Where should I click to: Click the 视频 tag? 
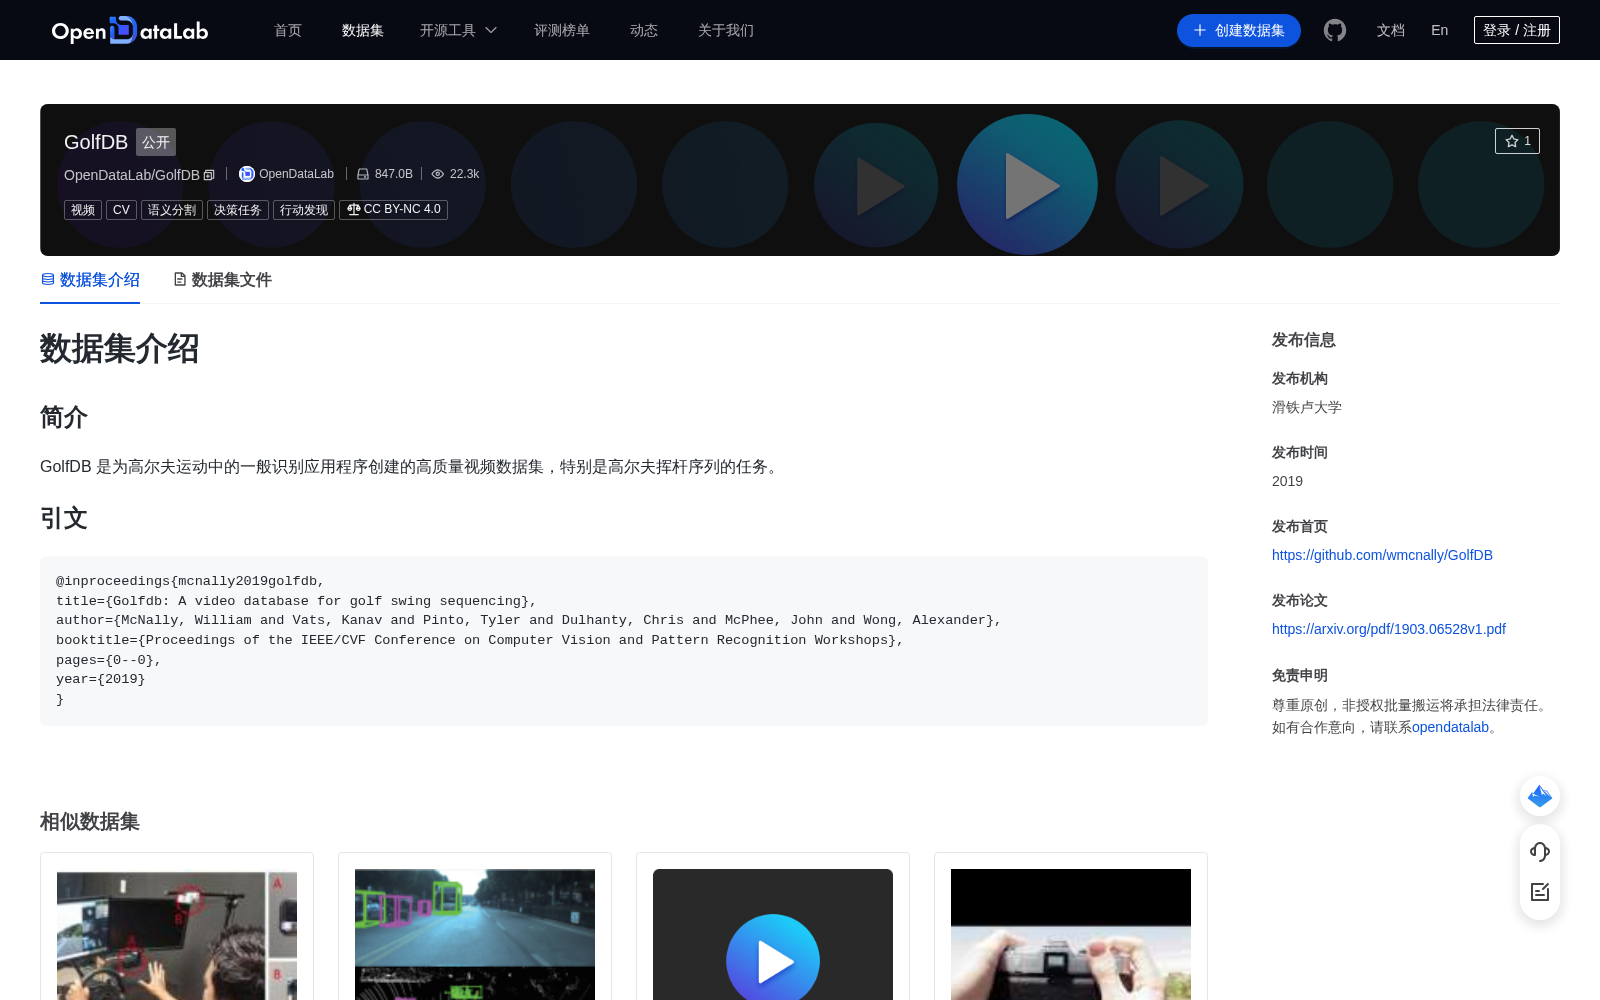[83, 210]
